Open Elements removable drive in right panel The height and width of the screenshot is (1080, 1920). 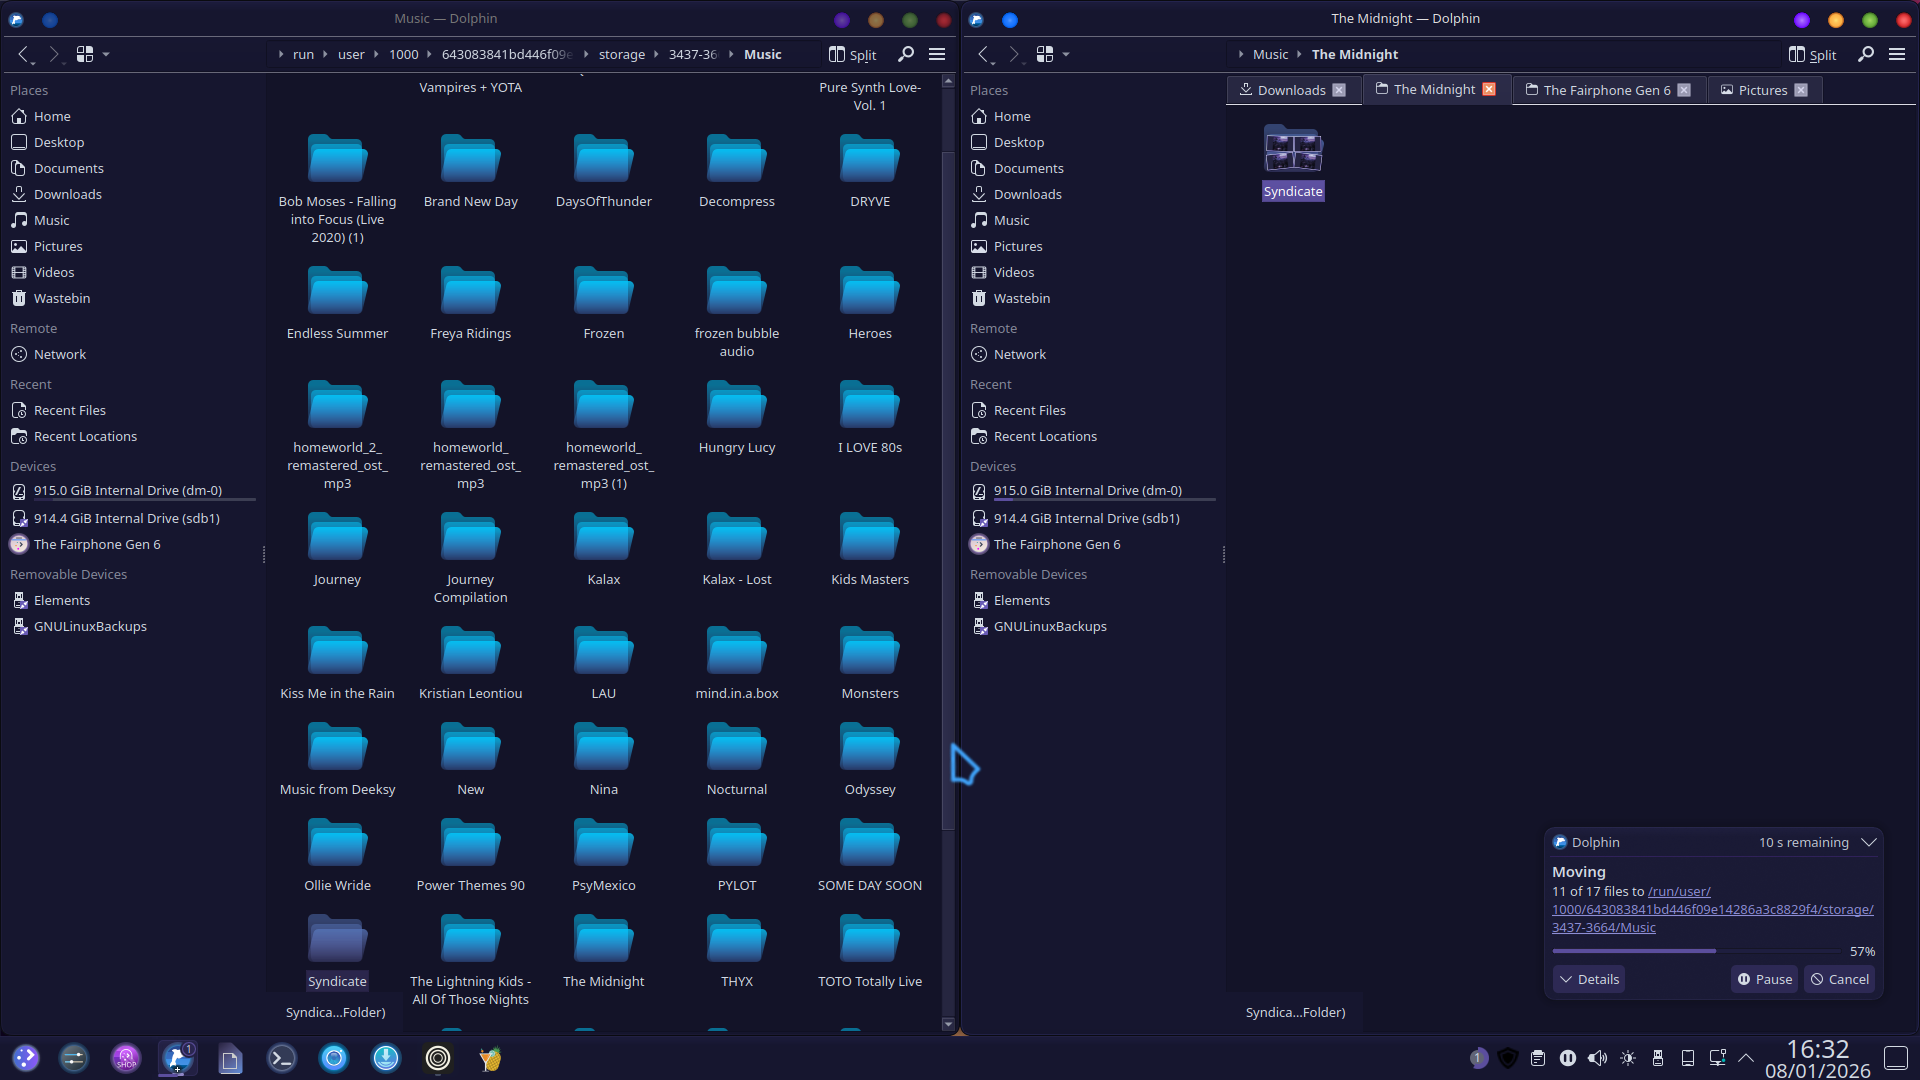1021,600
